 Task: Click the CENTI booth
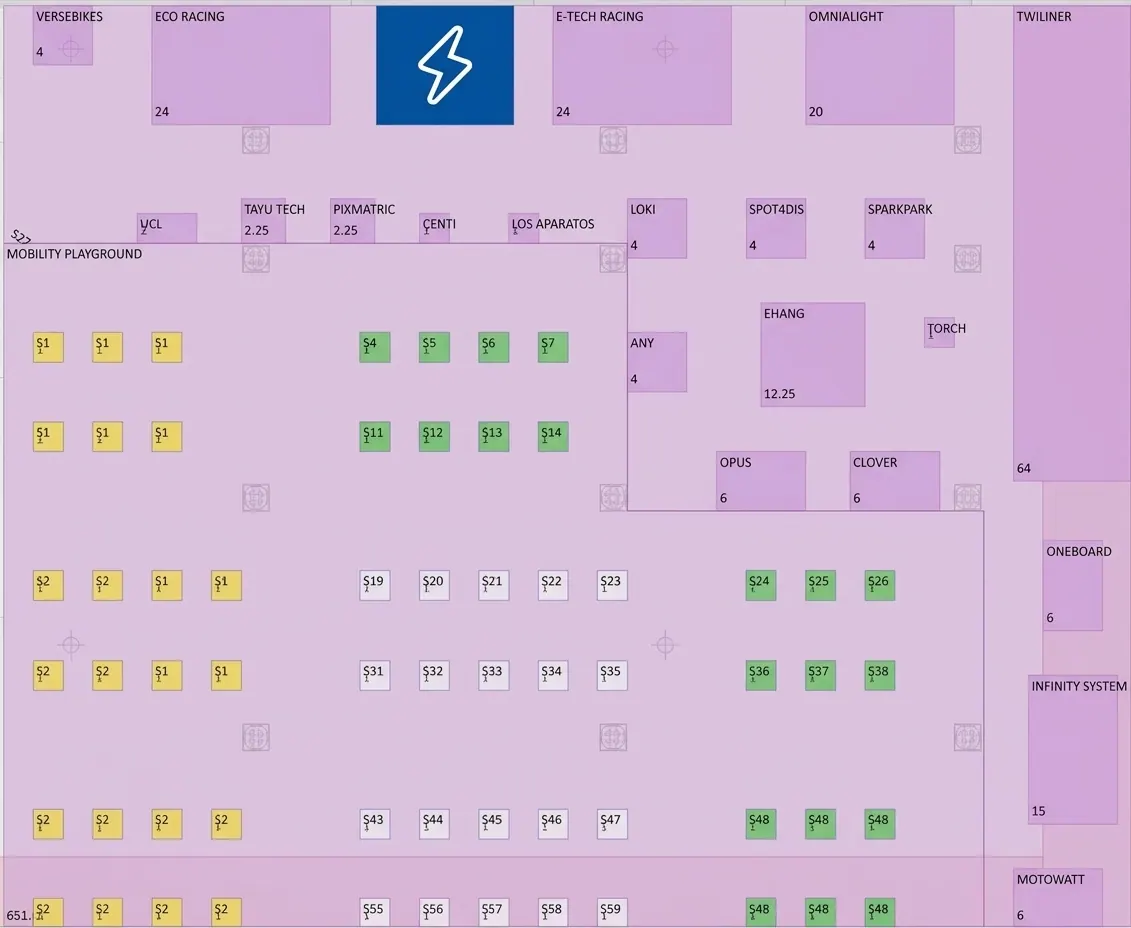[434, 228]
